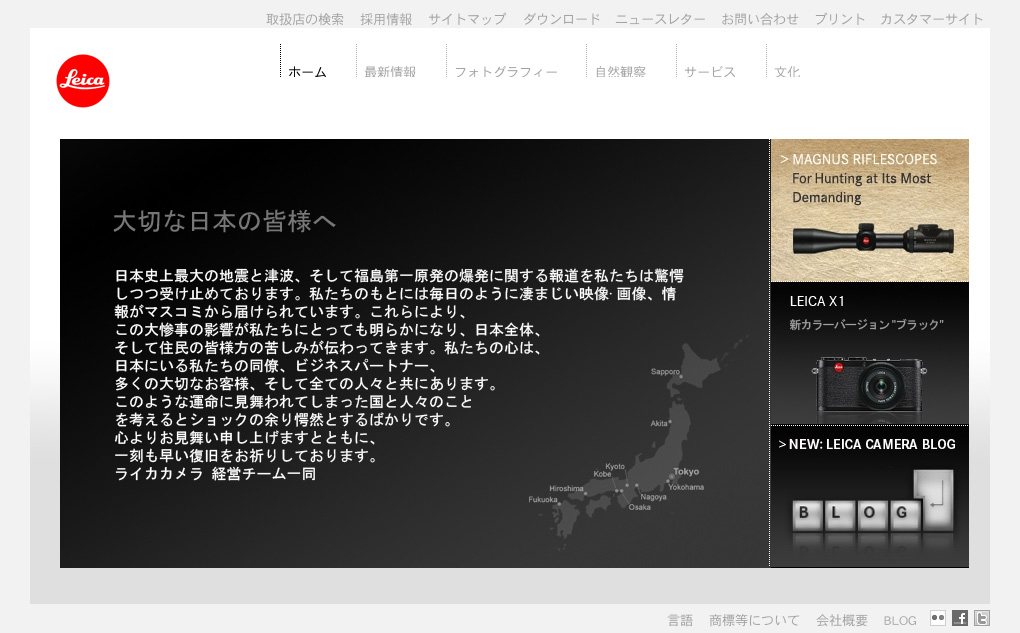Click 新カラーバージョン"ブラック" subtitle

(866, 325)
